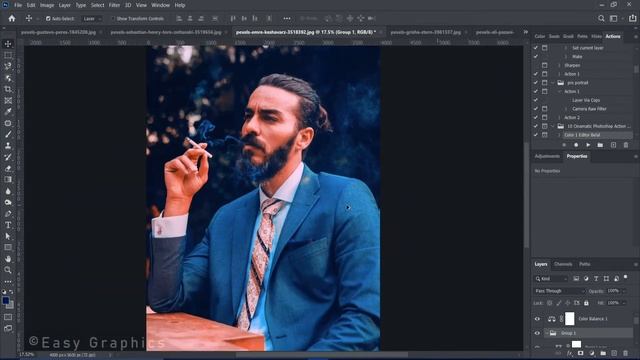Click the Share icon at top right
Image resolution: width=640 pixels, height=360 pixels.
[632, 18]
